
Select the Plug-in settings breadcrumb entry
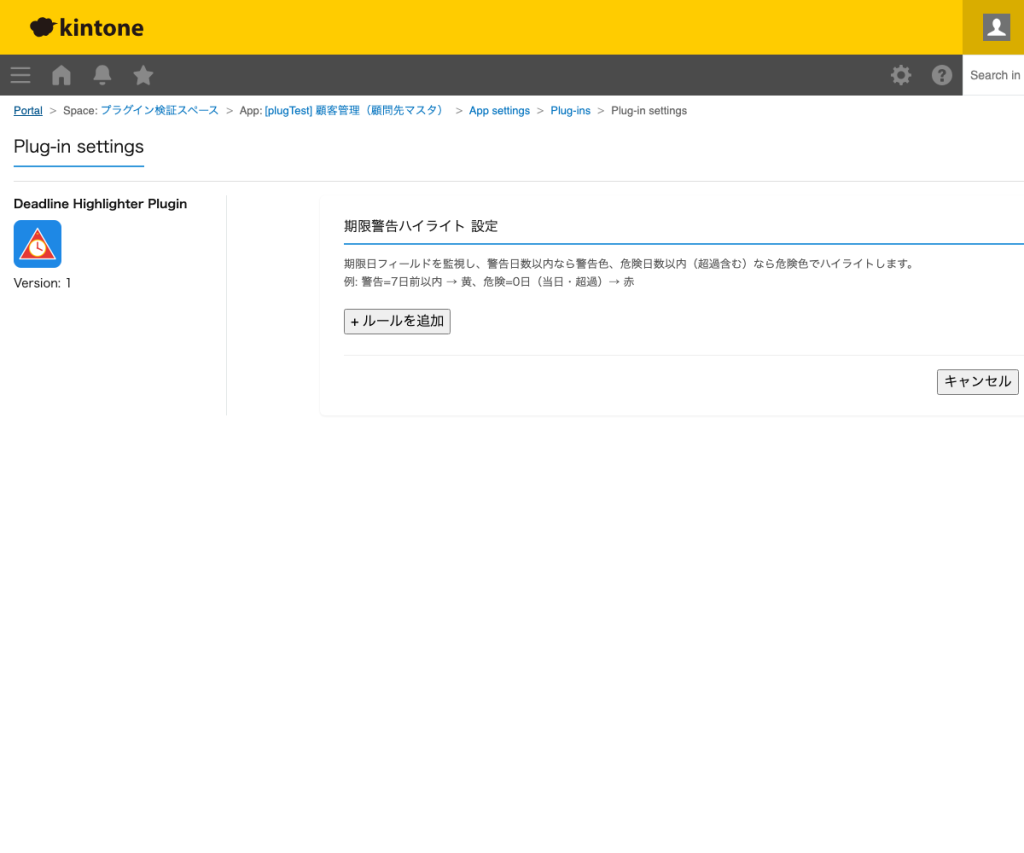[648, 110]
